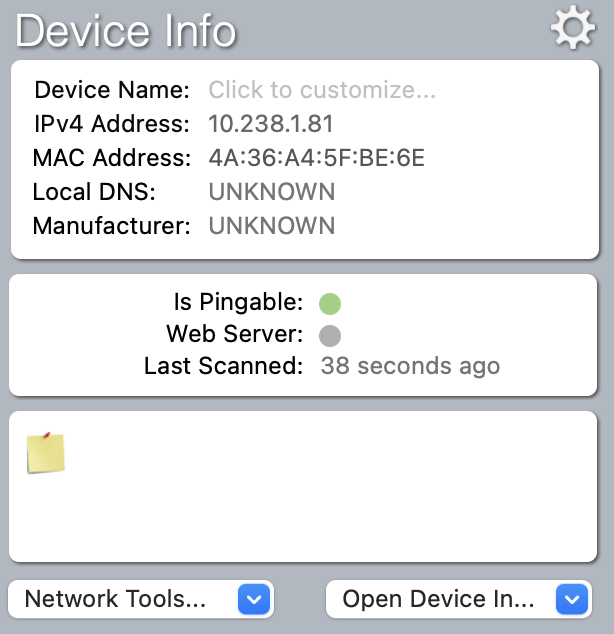
Task: Expand Network Tools dropdown arrow
Action: point(254,600)
